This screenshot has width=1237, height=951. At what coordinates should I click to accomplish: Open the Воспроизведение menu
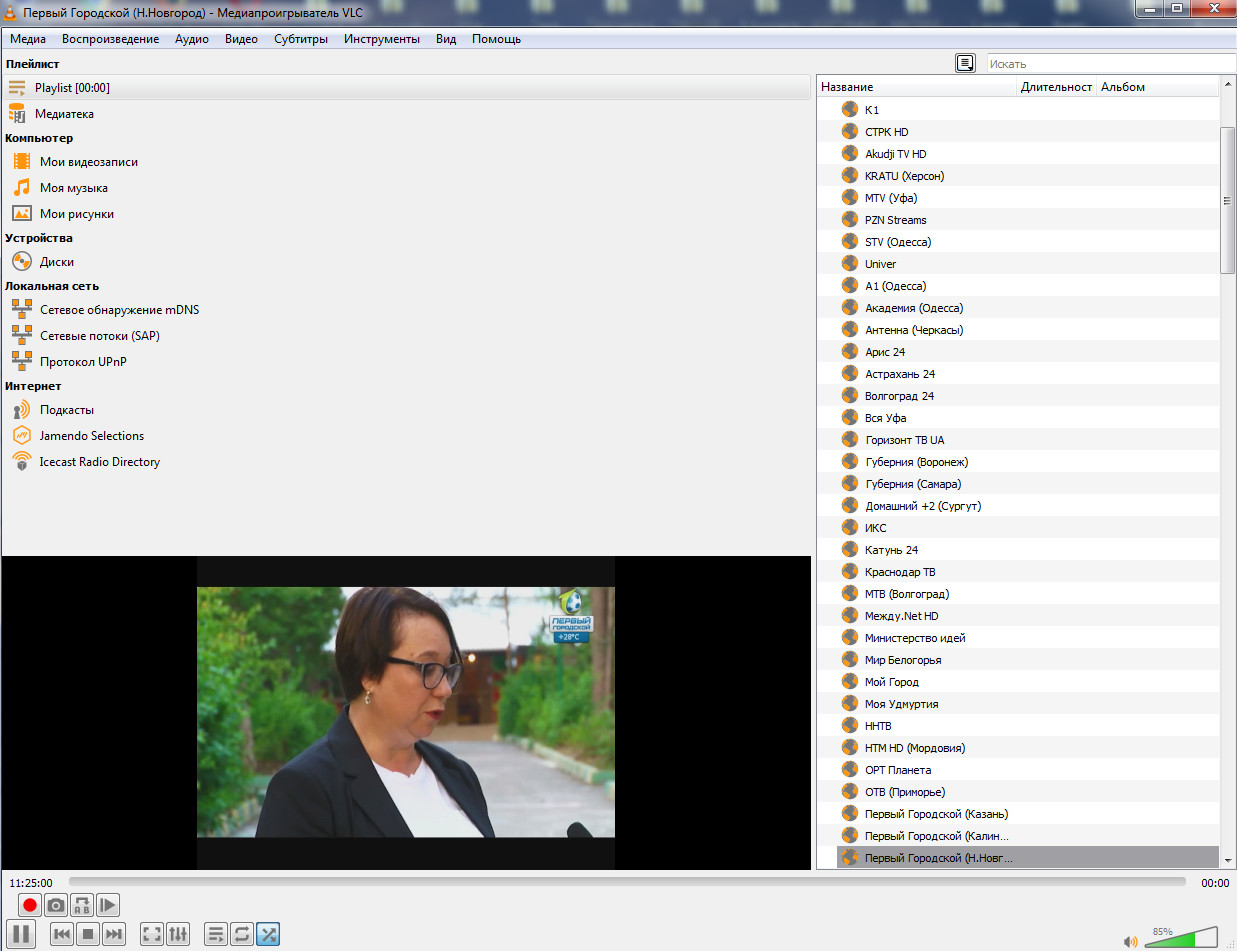(x=110, y=39)
